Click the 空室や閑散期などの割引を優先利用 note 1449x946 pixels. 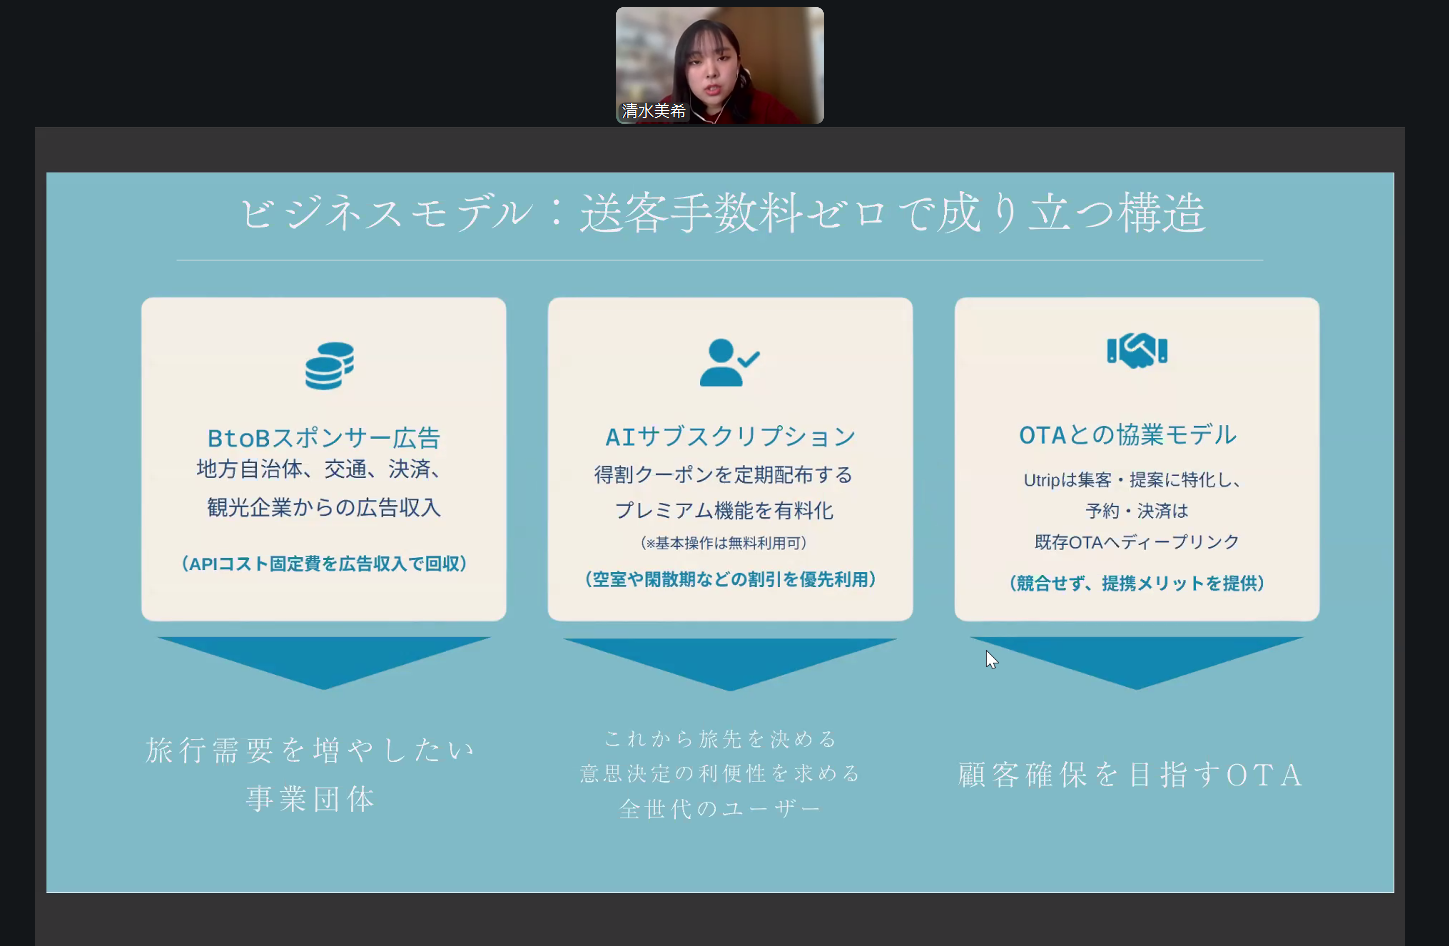730,579
